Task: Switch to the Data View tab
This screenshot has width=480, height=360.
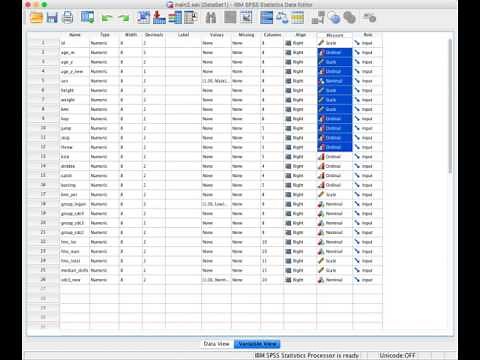Action: click(x=217, y=344)
